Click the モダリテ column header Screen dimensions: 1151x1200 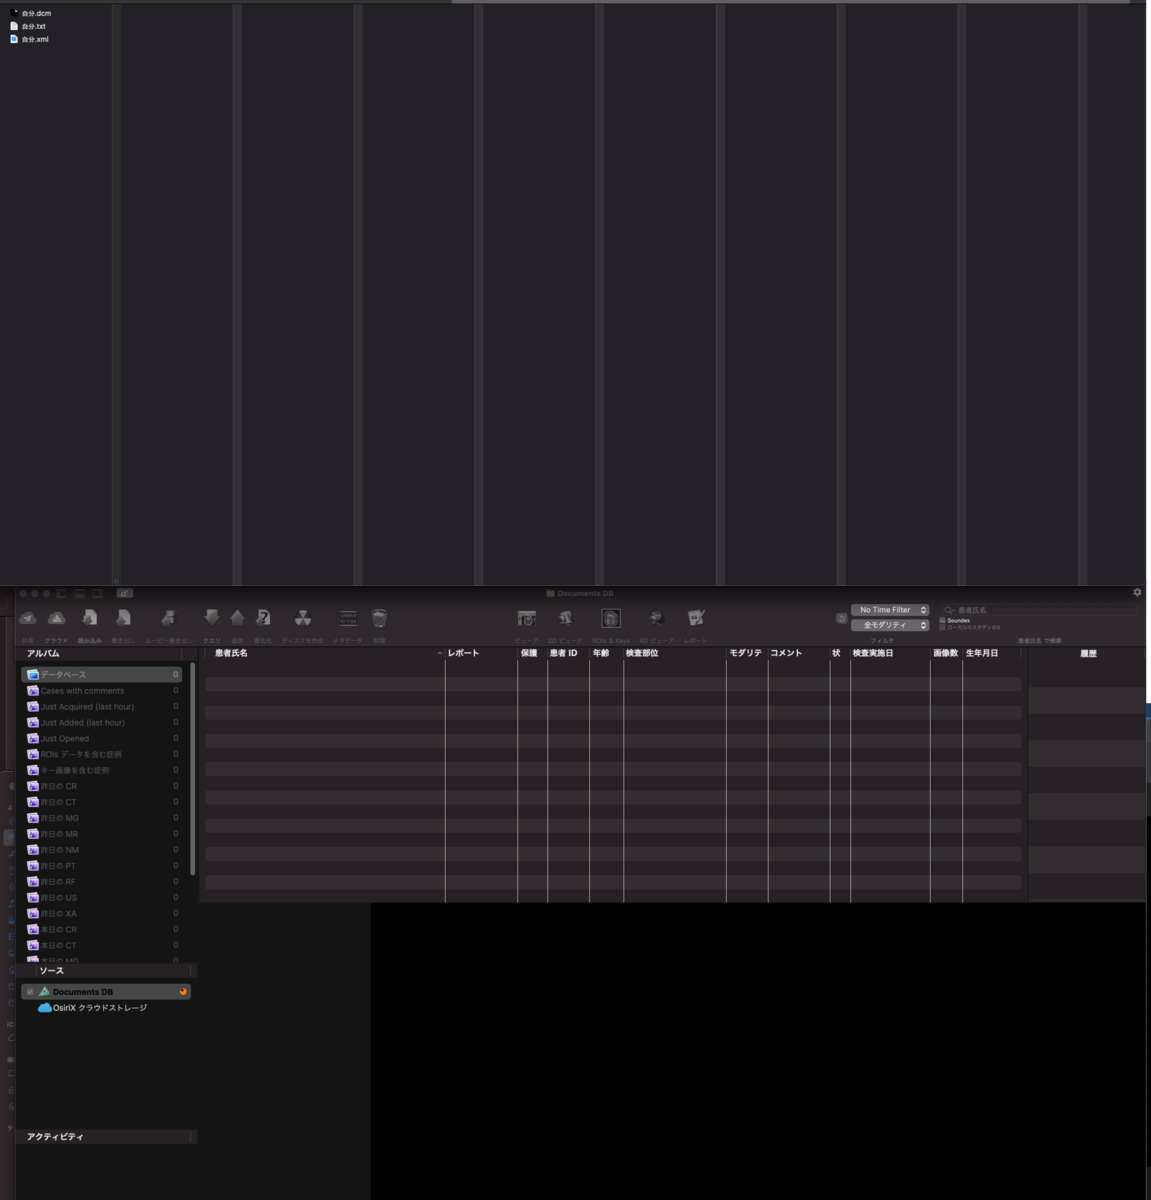pyautogui.click(x=747, y=653)
